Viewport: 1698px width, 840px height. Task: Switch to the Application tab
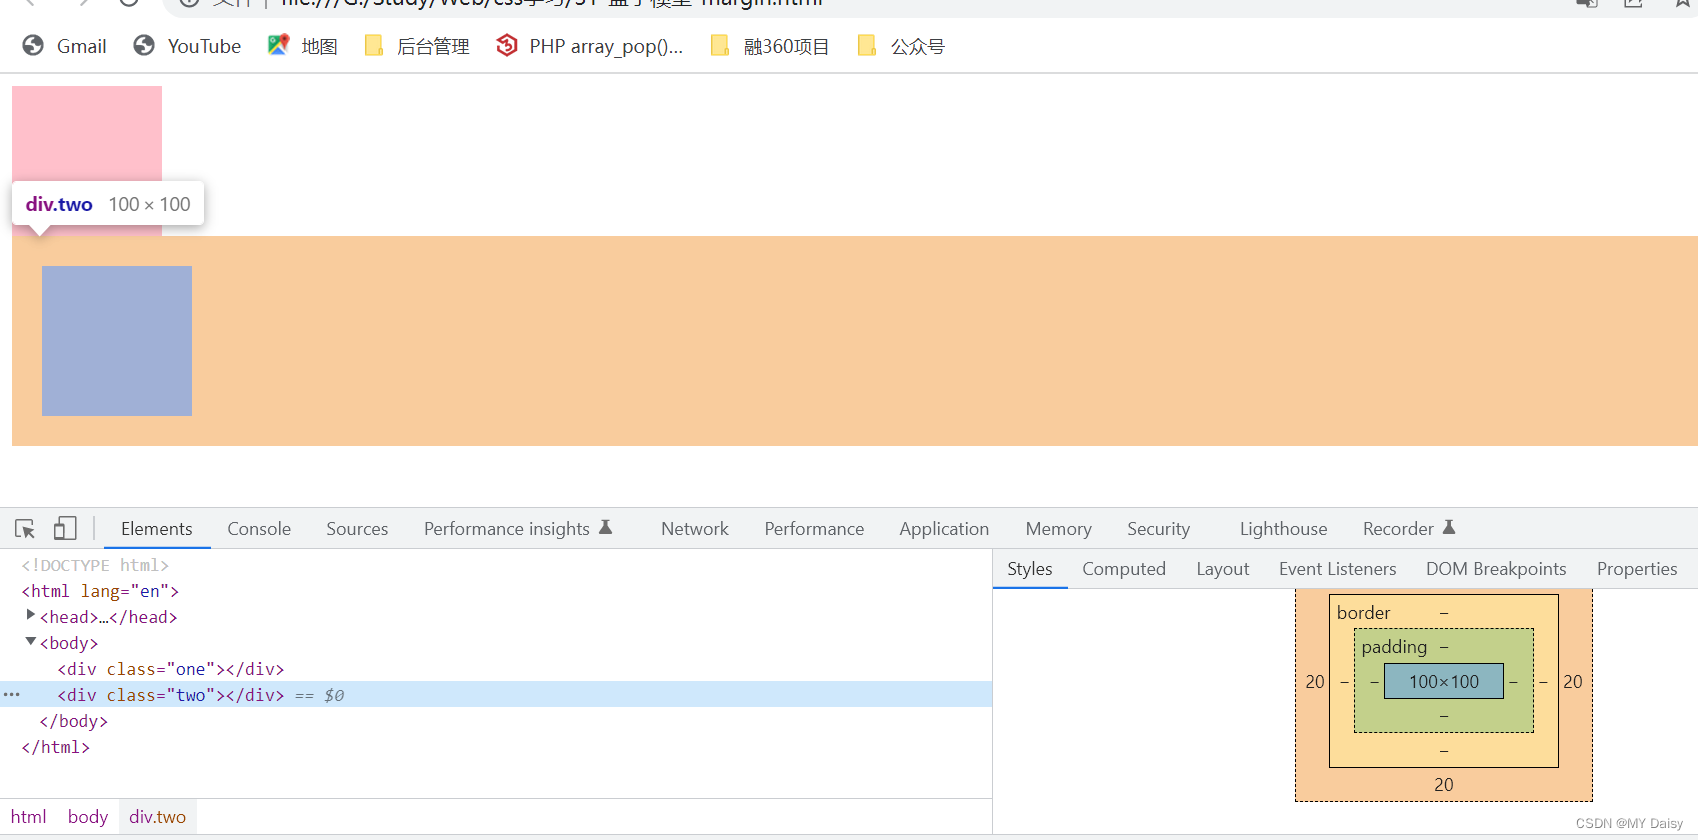[944, 529]
